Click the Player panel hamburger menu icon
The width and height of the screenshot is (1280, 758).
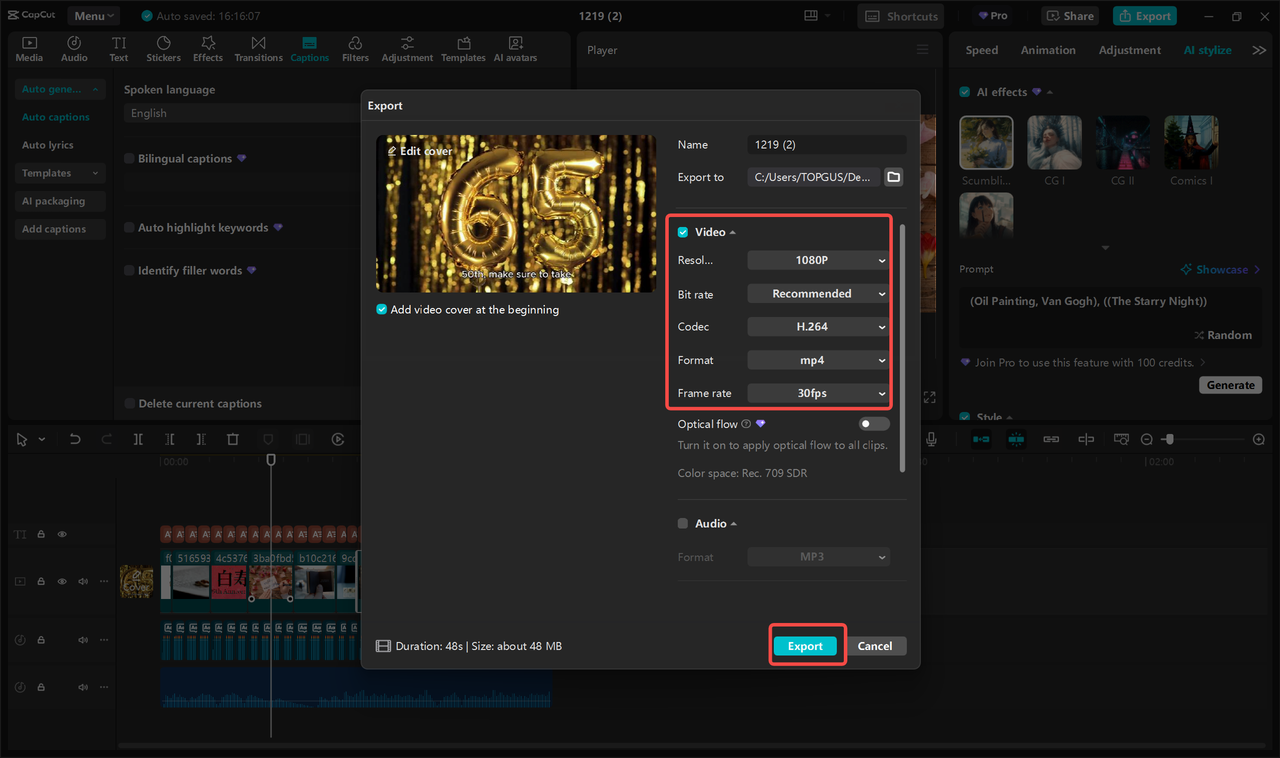[922, 50]
